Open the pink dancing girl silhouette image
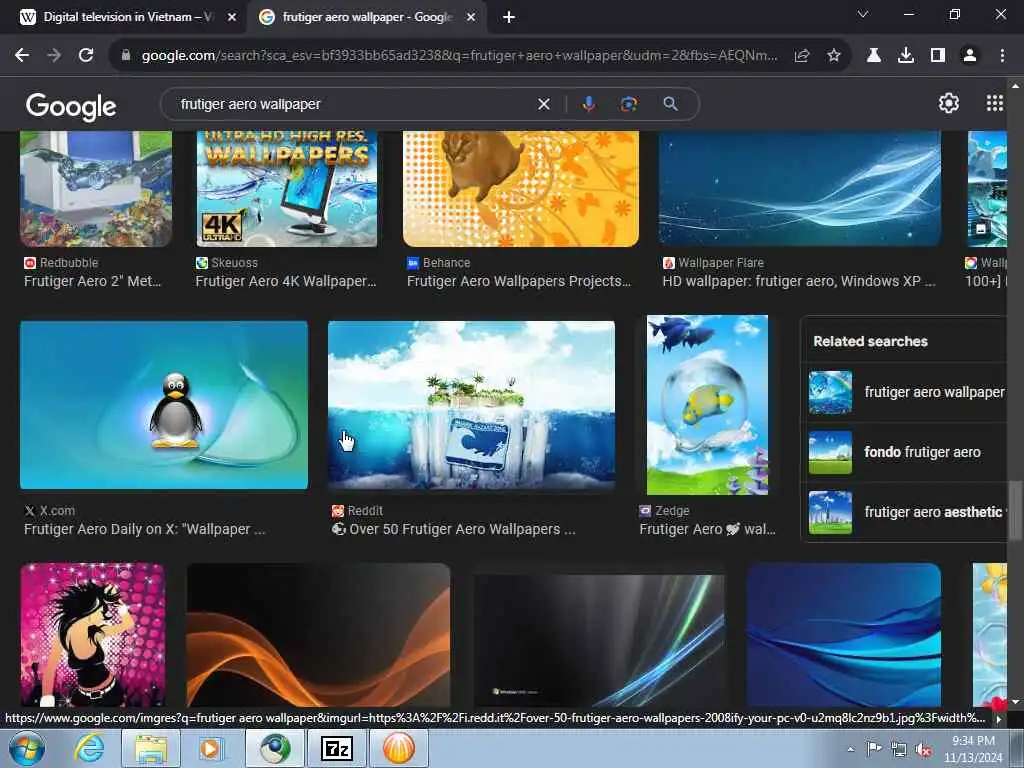1024x768 pixels. coord(92,635)
